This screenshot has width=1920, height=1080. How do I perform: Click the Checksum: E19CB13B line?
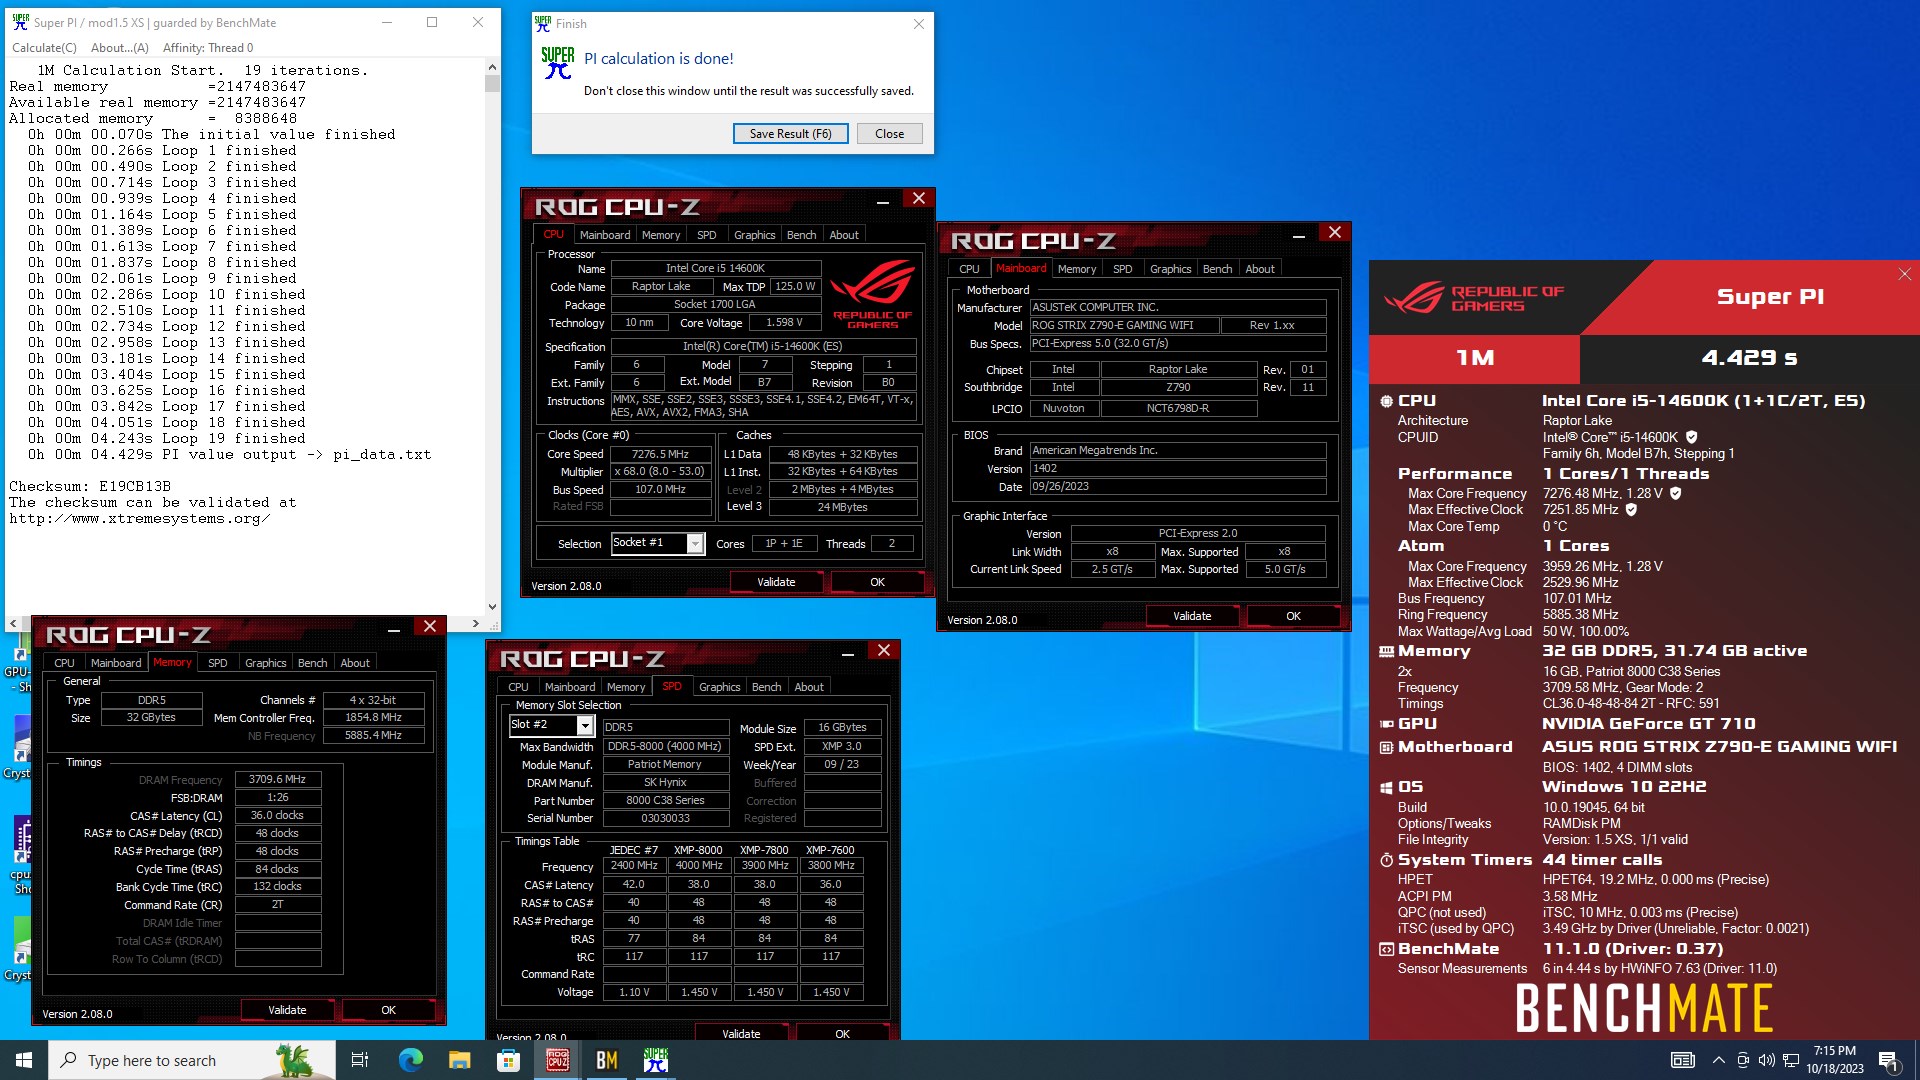point(90,486)
